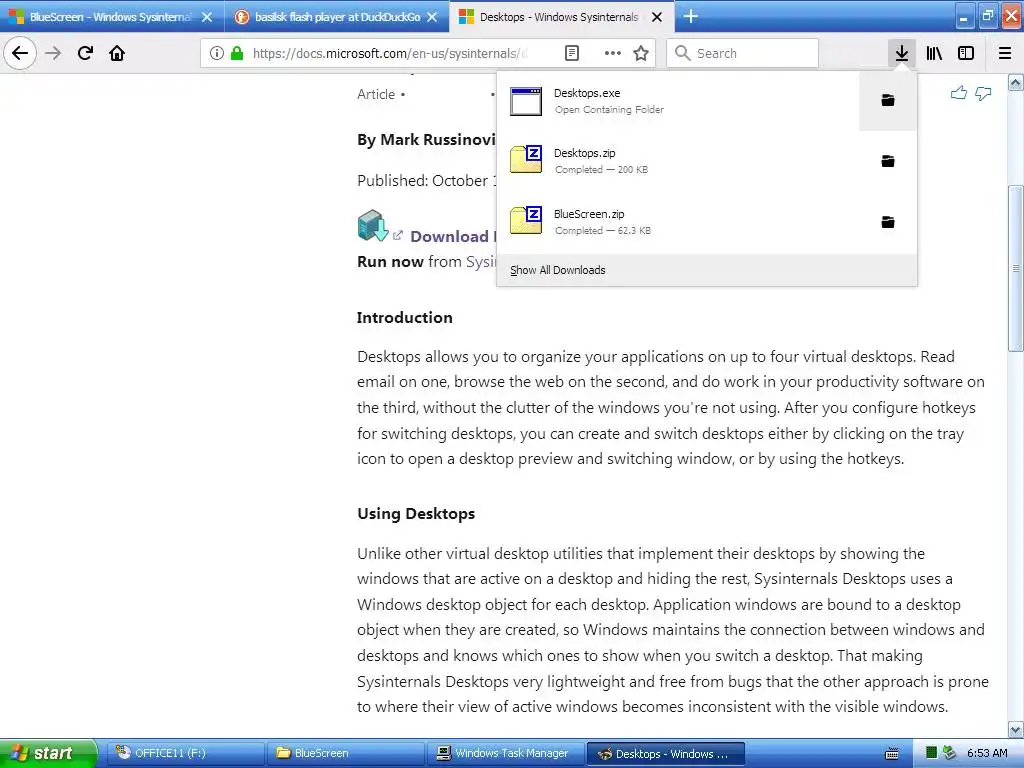Go back to the previous page
Screen dimensions: 1024x768
pos(20,53)
